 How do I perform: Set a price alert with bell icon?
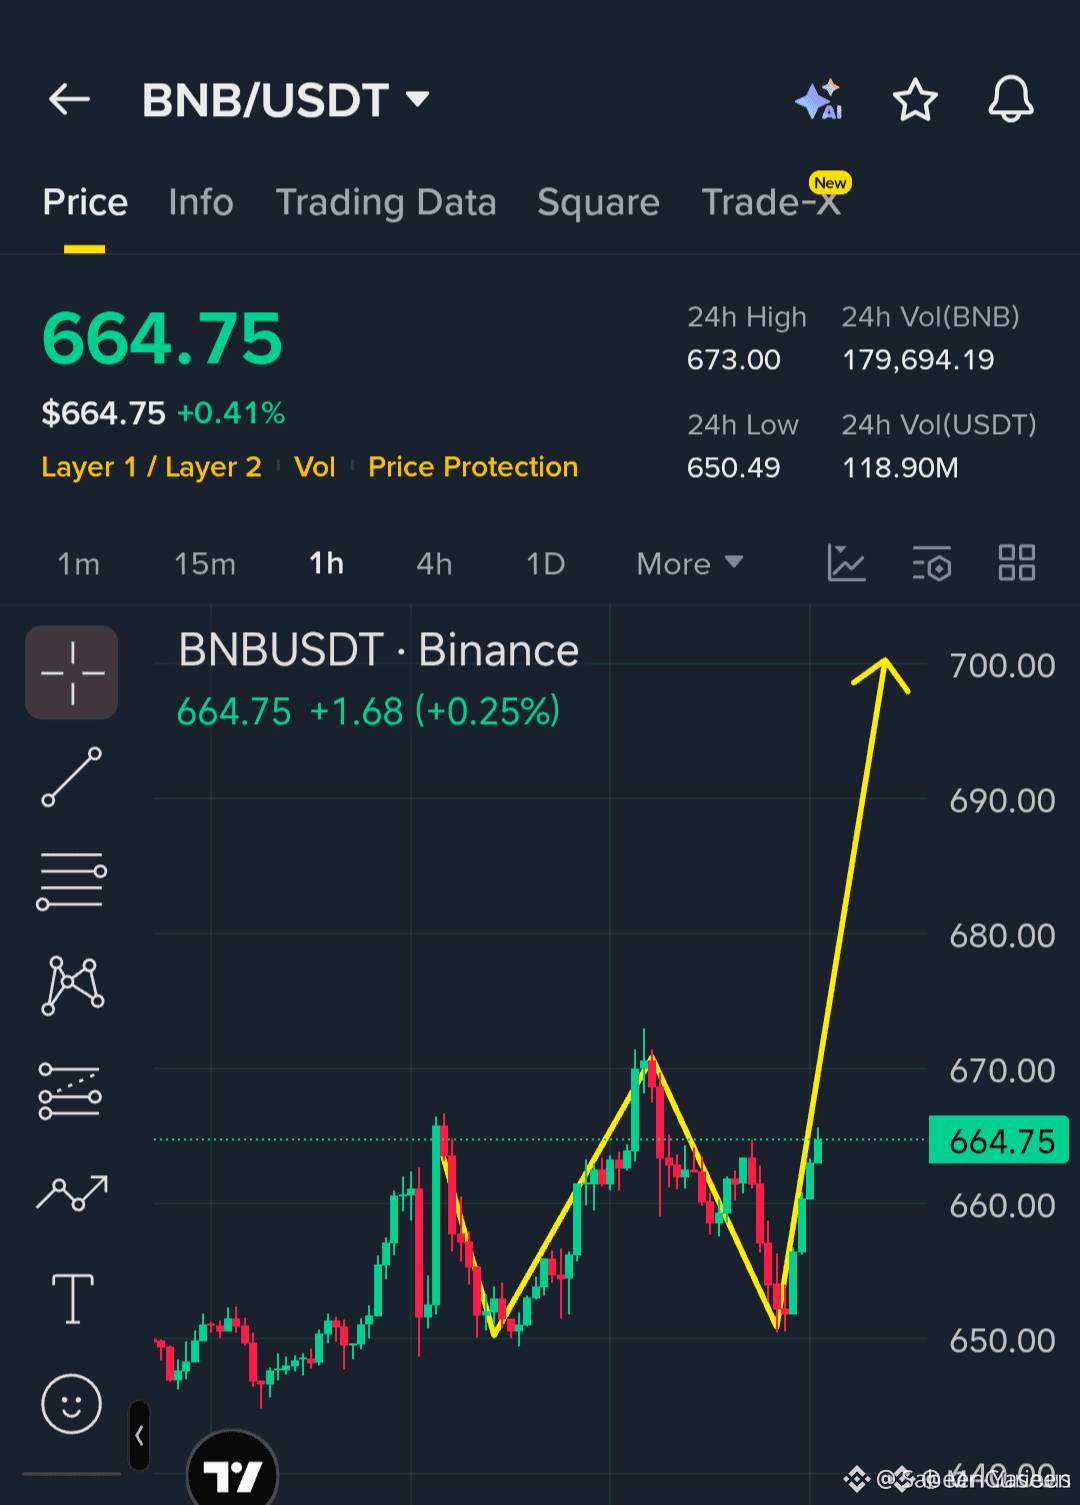click(x=1010, y=99)
